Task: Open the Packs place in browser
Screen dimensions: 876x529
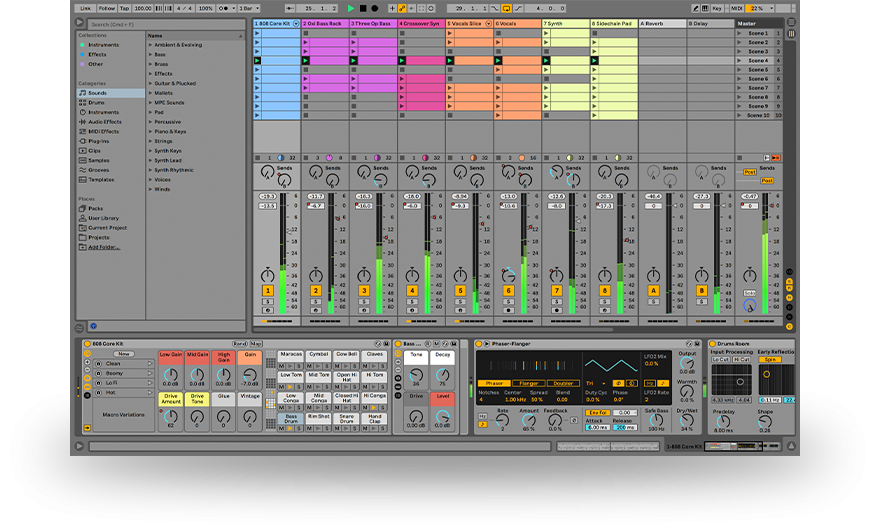Action: click(95, 208)
